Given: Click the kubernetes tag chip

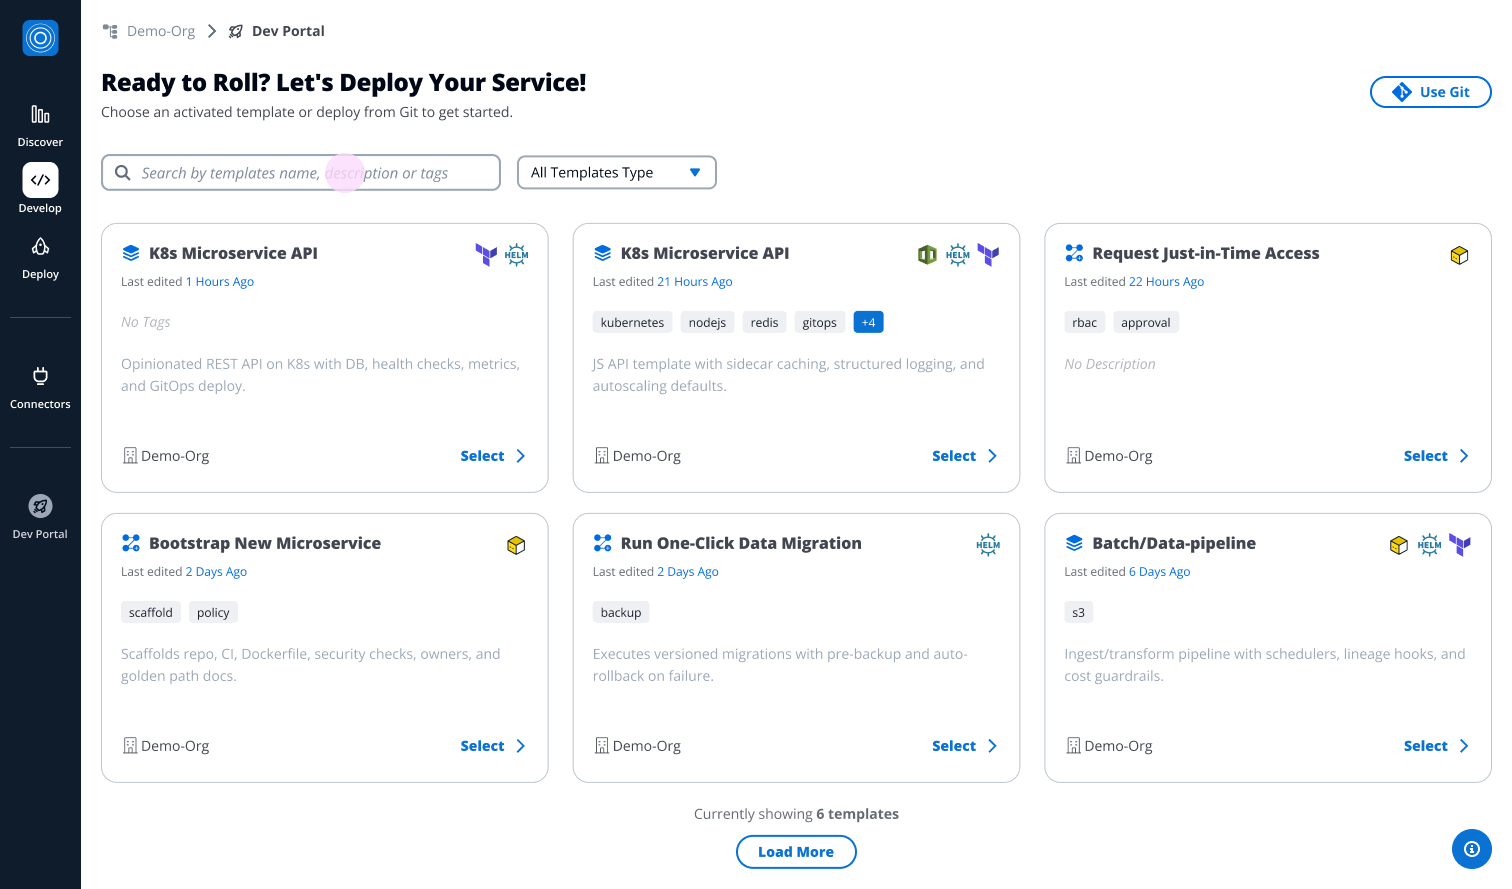Looking at the screenshot, I should (632, 323).
